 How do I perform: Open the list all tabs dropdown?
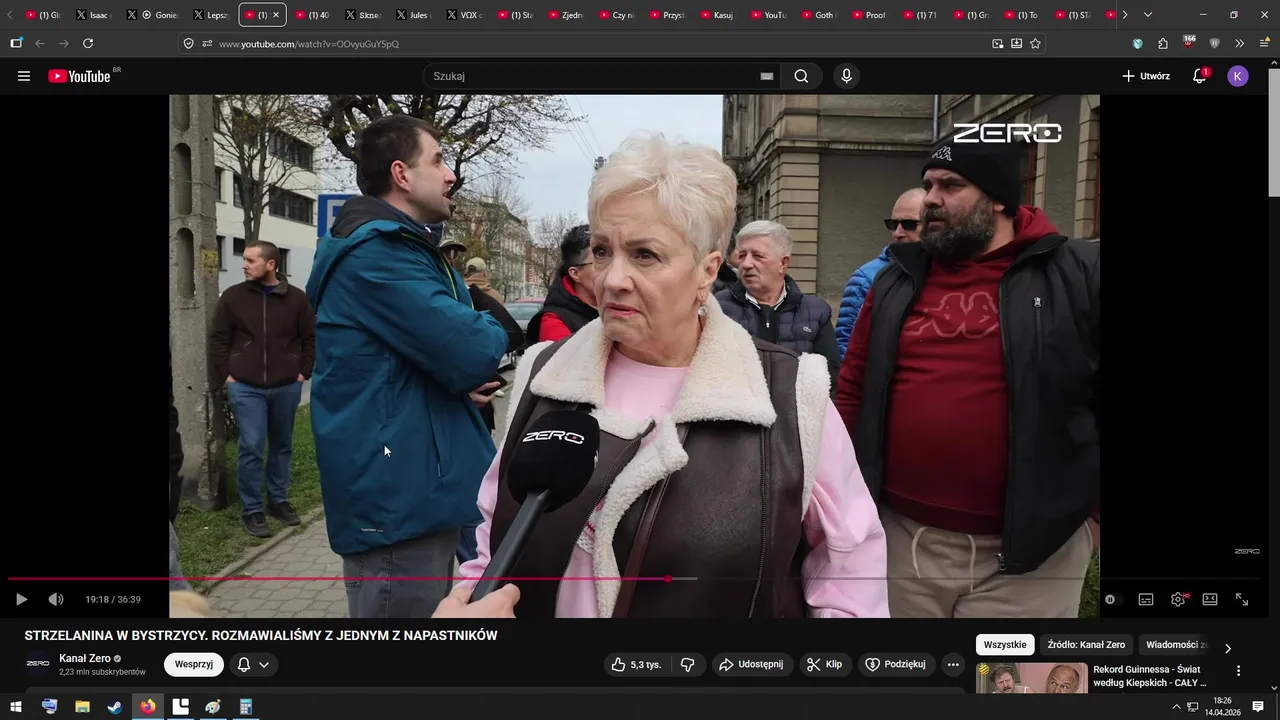1148,15
